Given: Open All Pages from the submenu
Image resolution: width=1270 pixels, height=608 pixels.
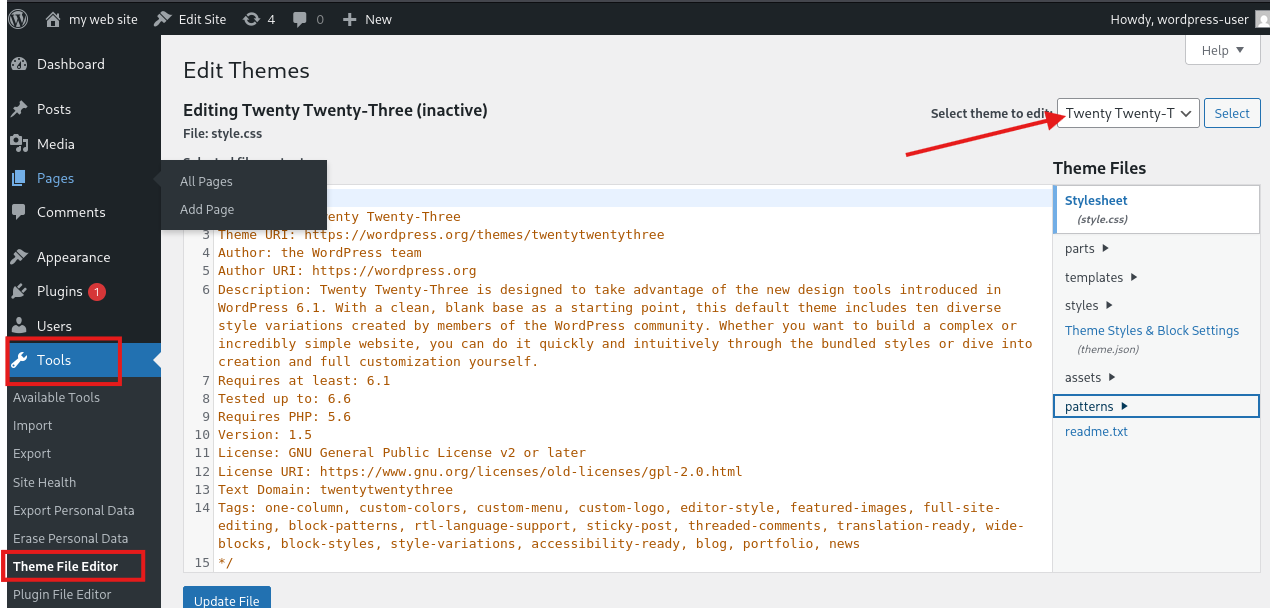Looking at the screenshot, I should coord(206,182).
